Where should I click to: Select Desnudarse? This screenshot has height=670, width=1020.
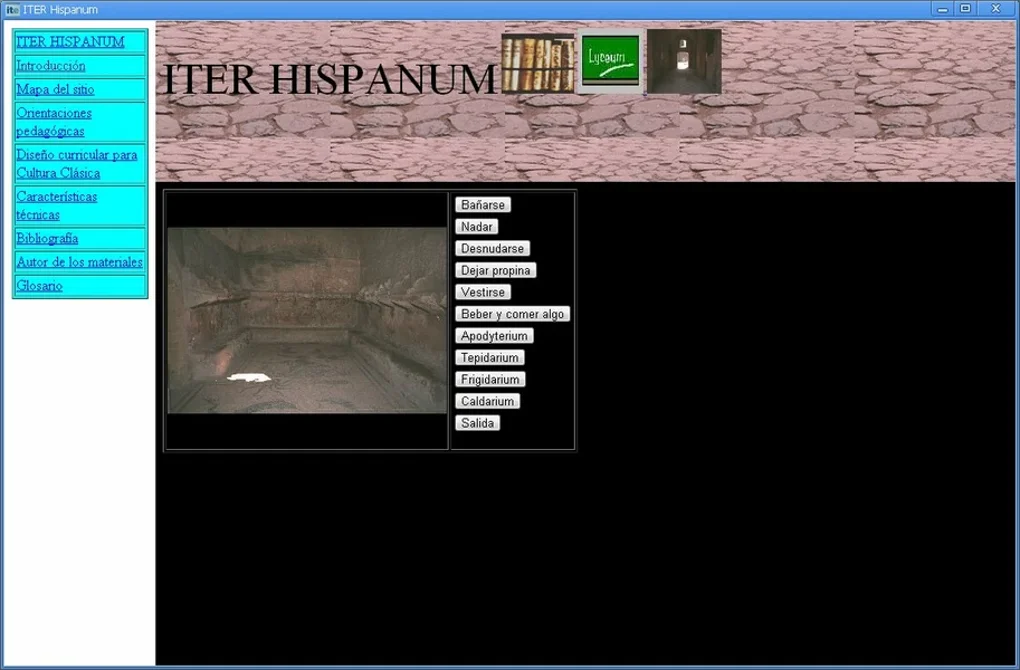point(492,248)
